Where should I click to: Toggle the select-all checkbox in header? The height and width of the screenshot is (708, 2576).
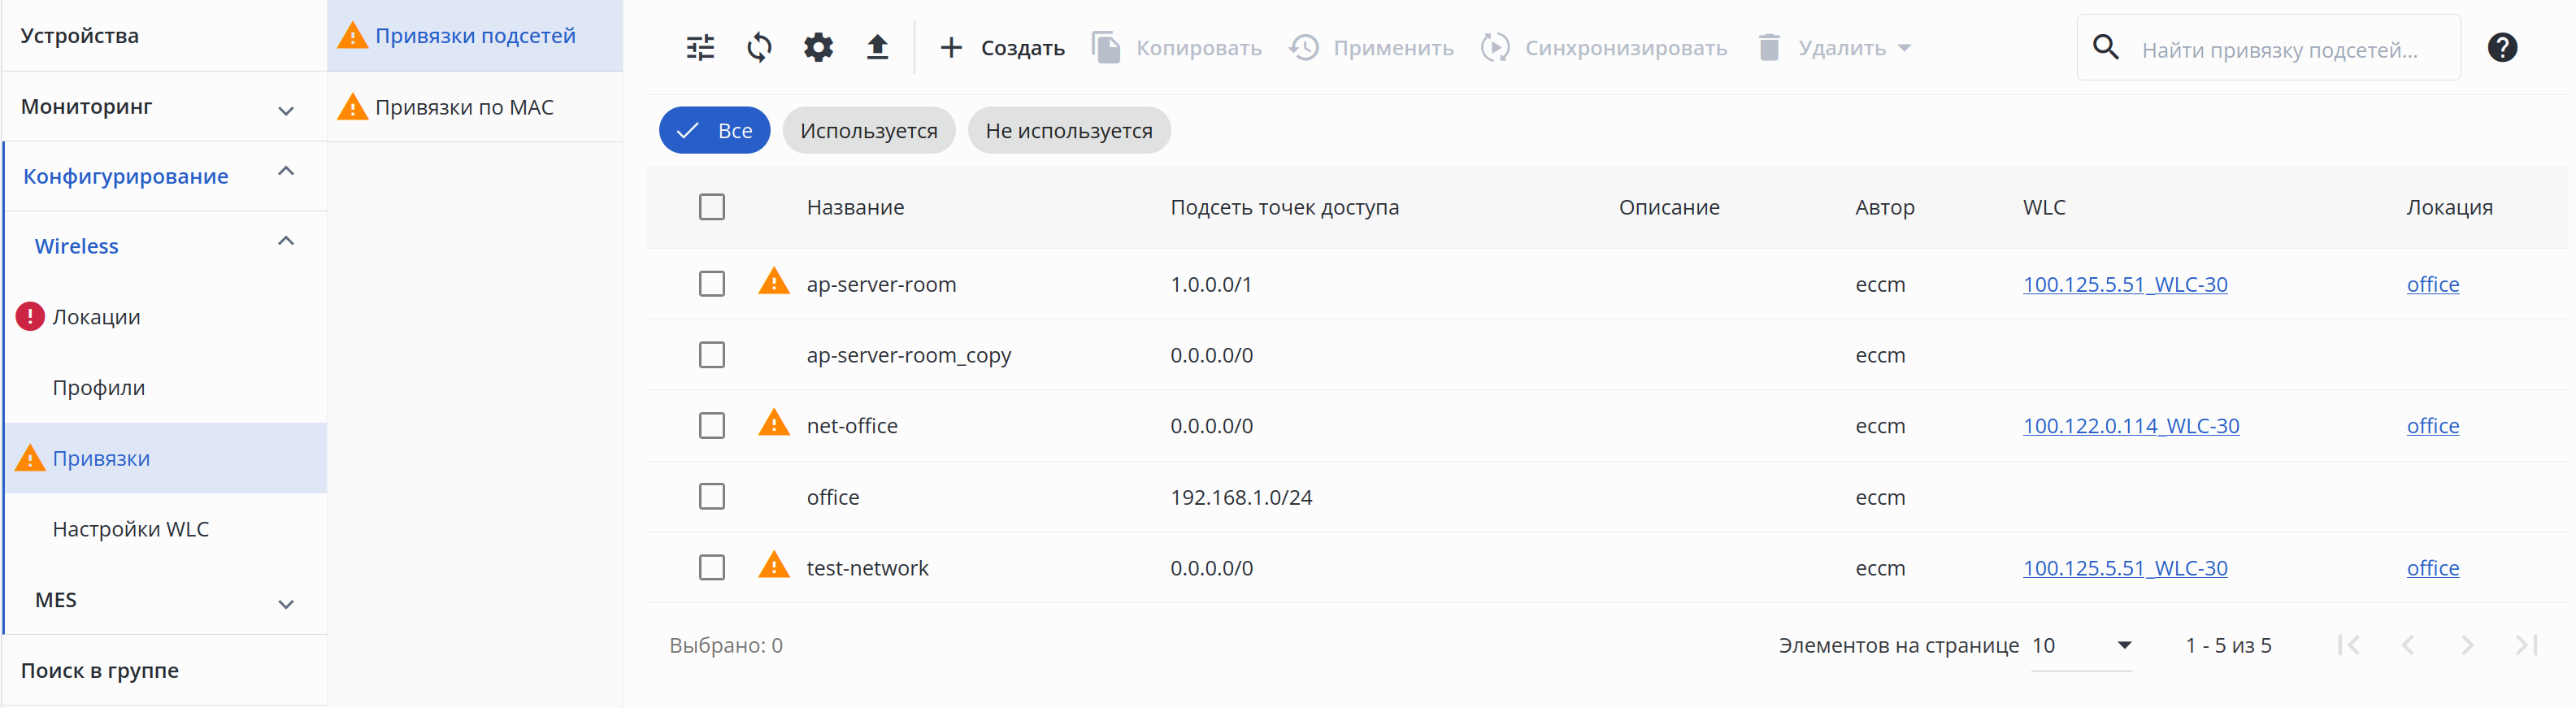pos(712,207)
